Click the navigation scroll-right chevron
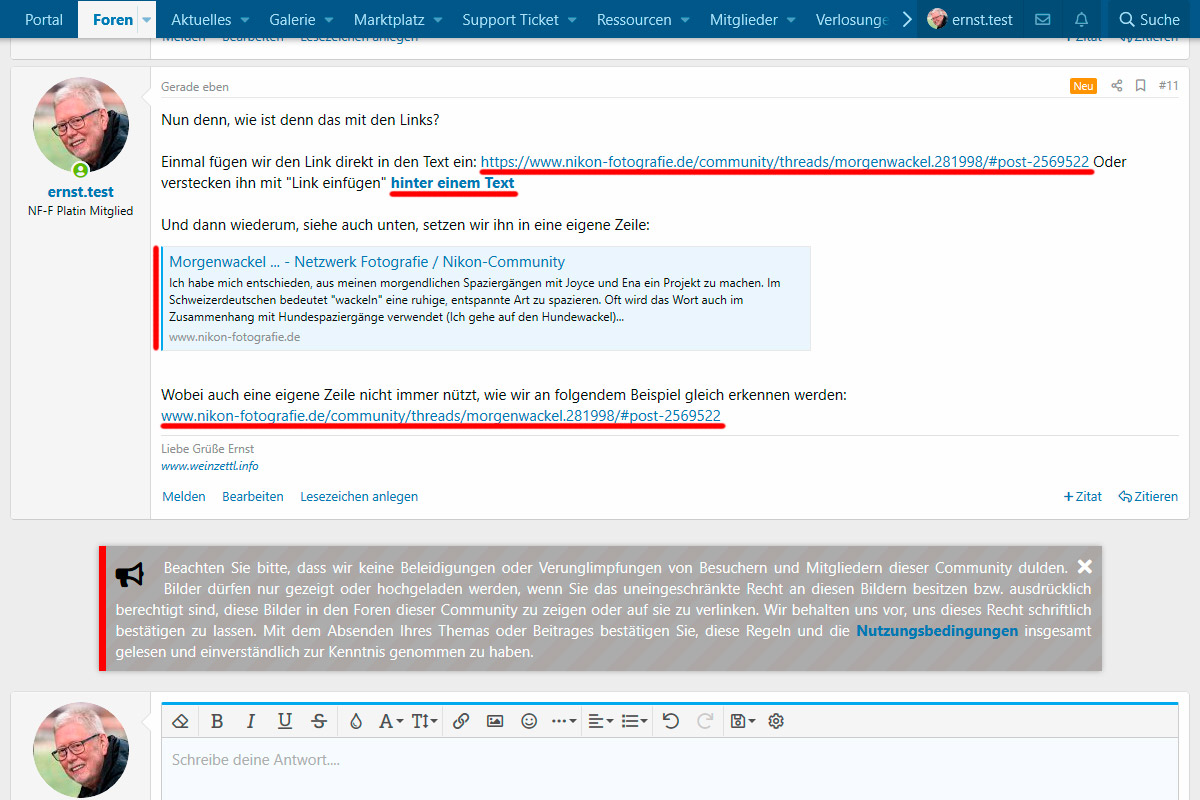Image resolution: width=1200 pixels, height=800 pixels. (x=906, y=19)
